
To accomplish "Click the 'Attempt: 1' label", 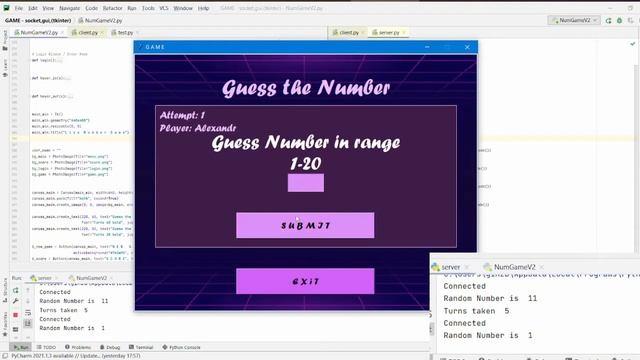I will pyautogui.click(x=182, y=115).
